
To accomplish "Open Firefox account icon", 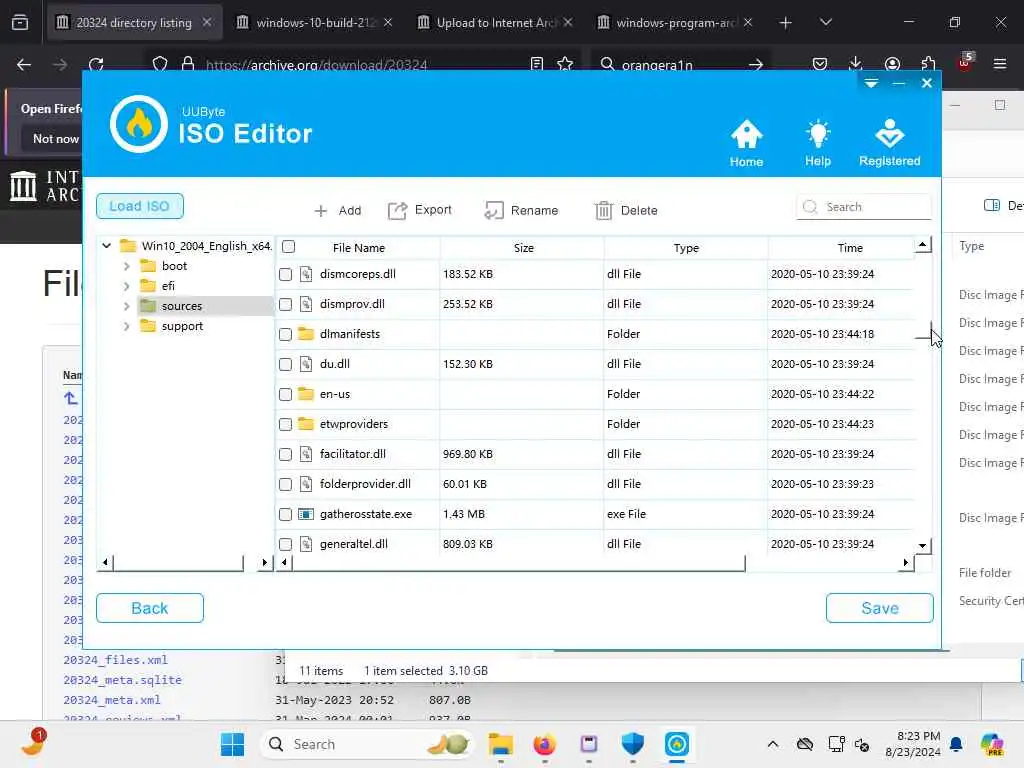I will click(892, 64).
